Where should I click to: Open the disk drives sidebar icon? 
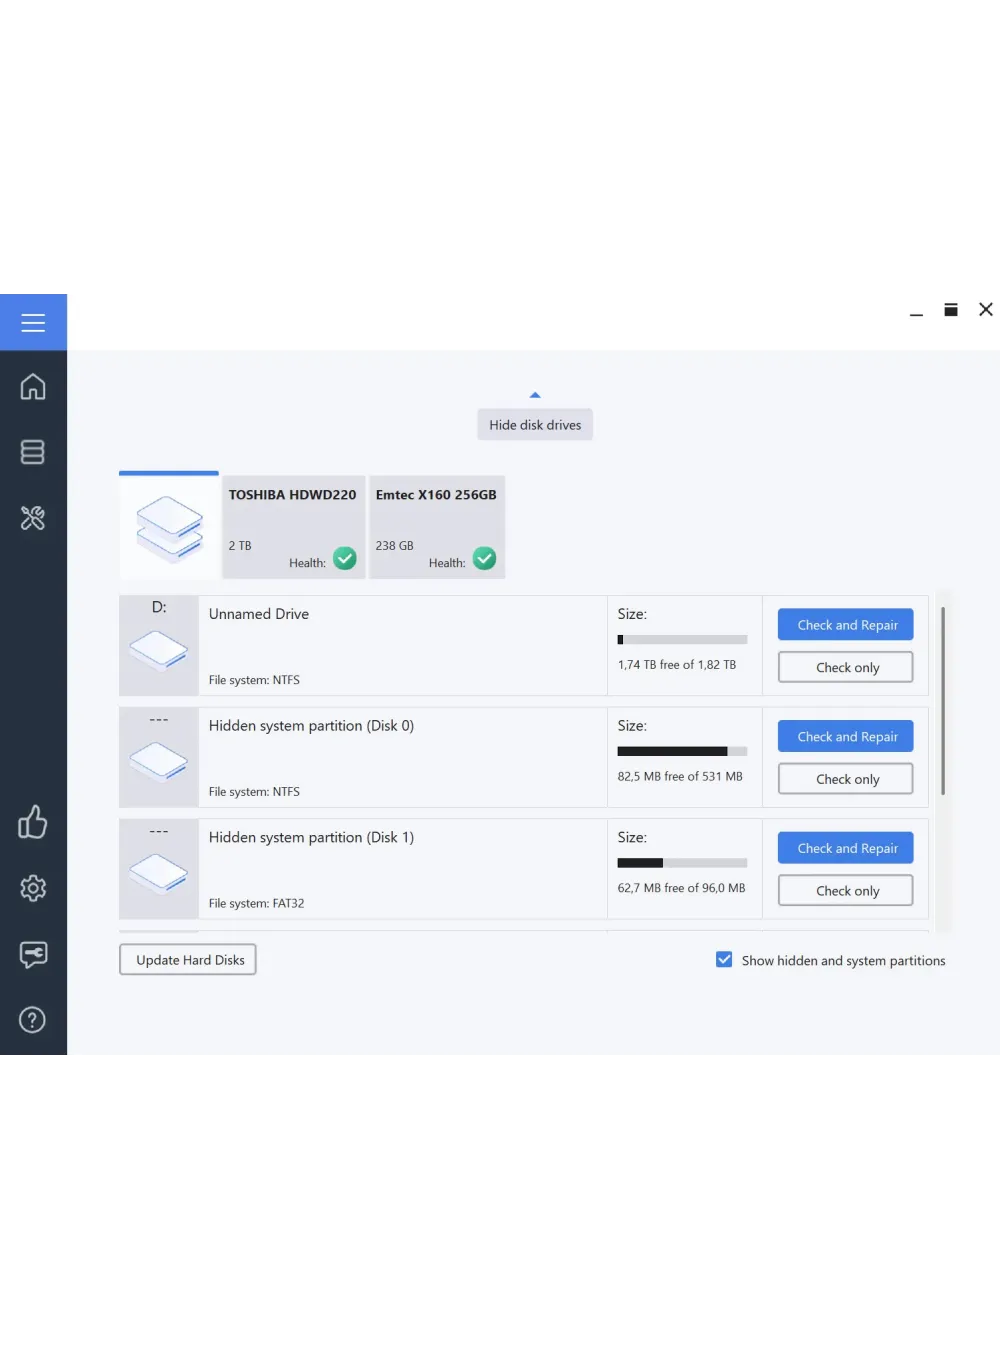33,452
